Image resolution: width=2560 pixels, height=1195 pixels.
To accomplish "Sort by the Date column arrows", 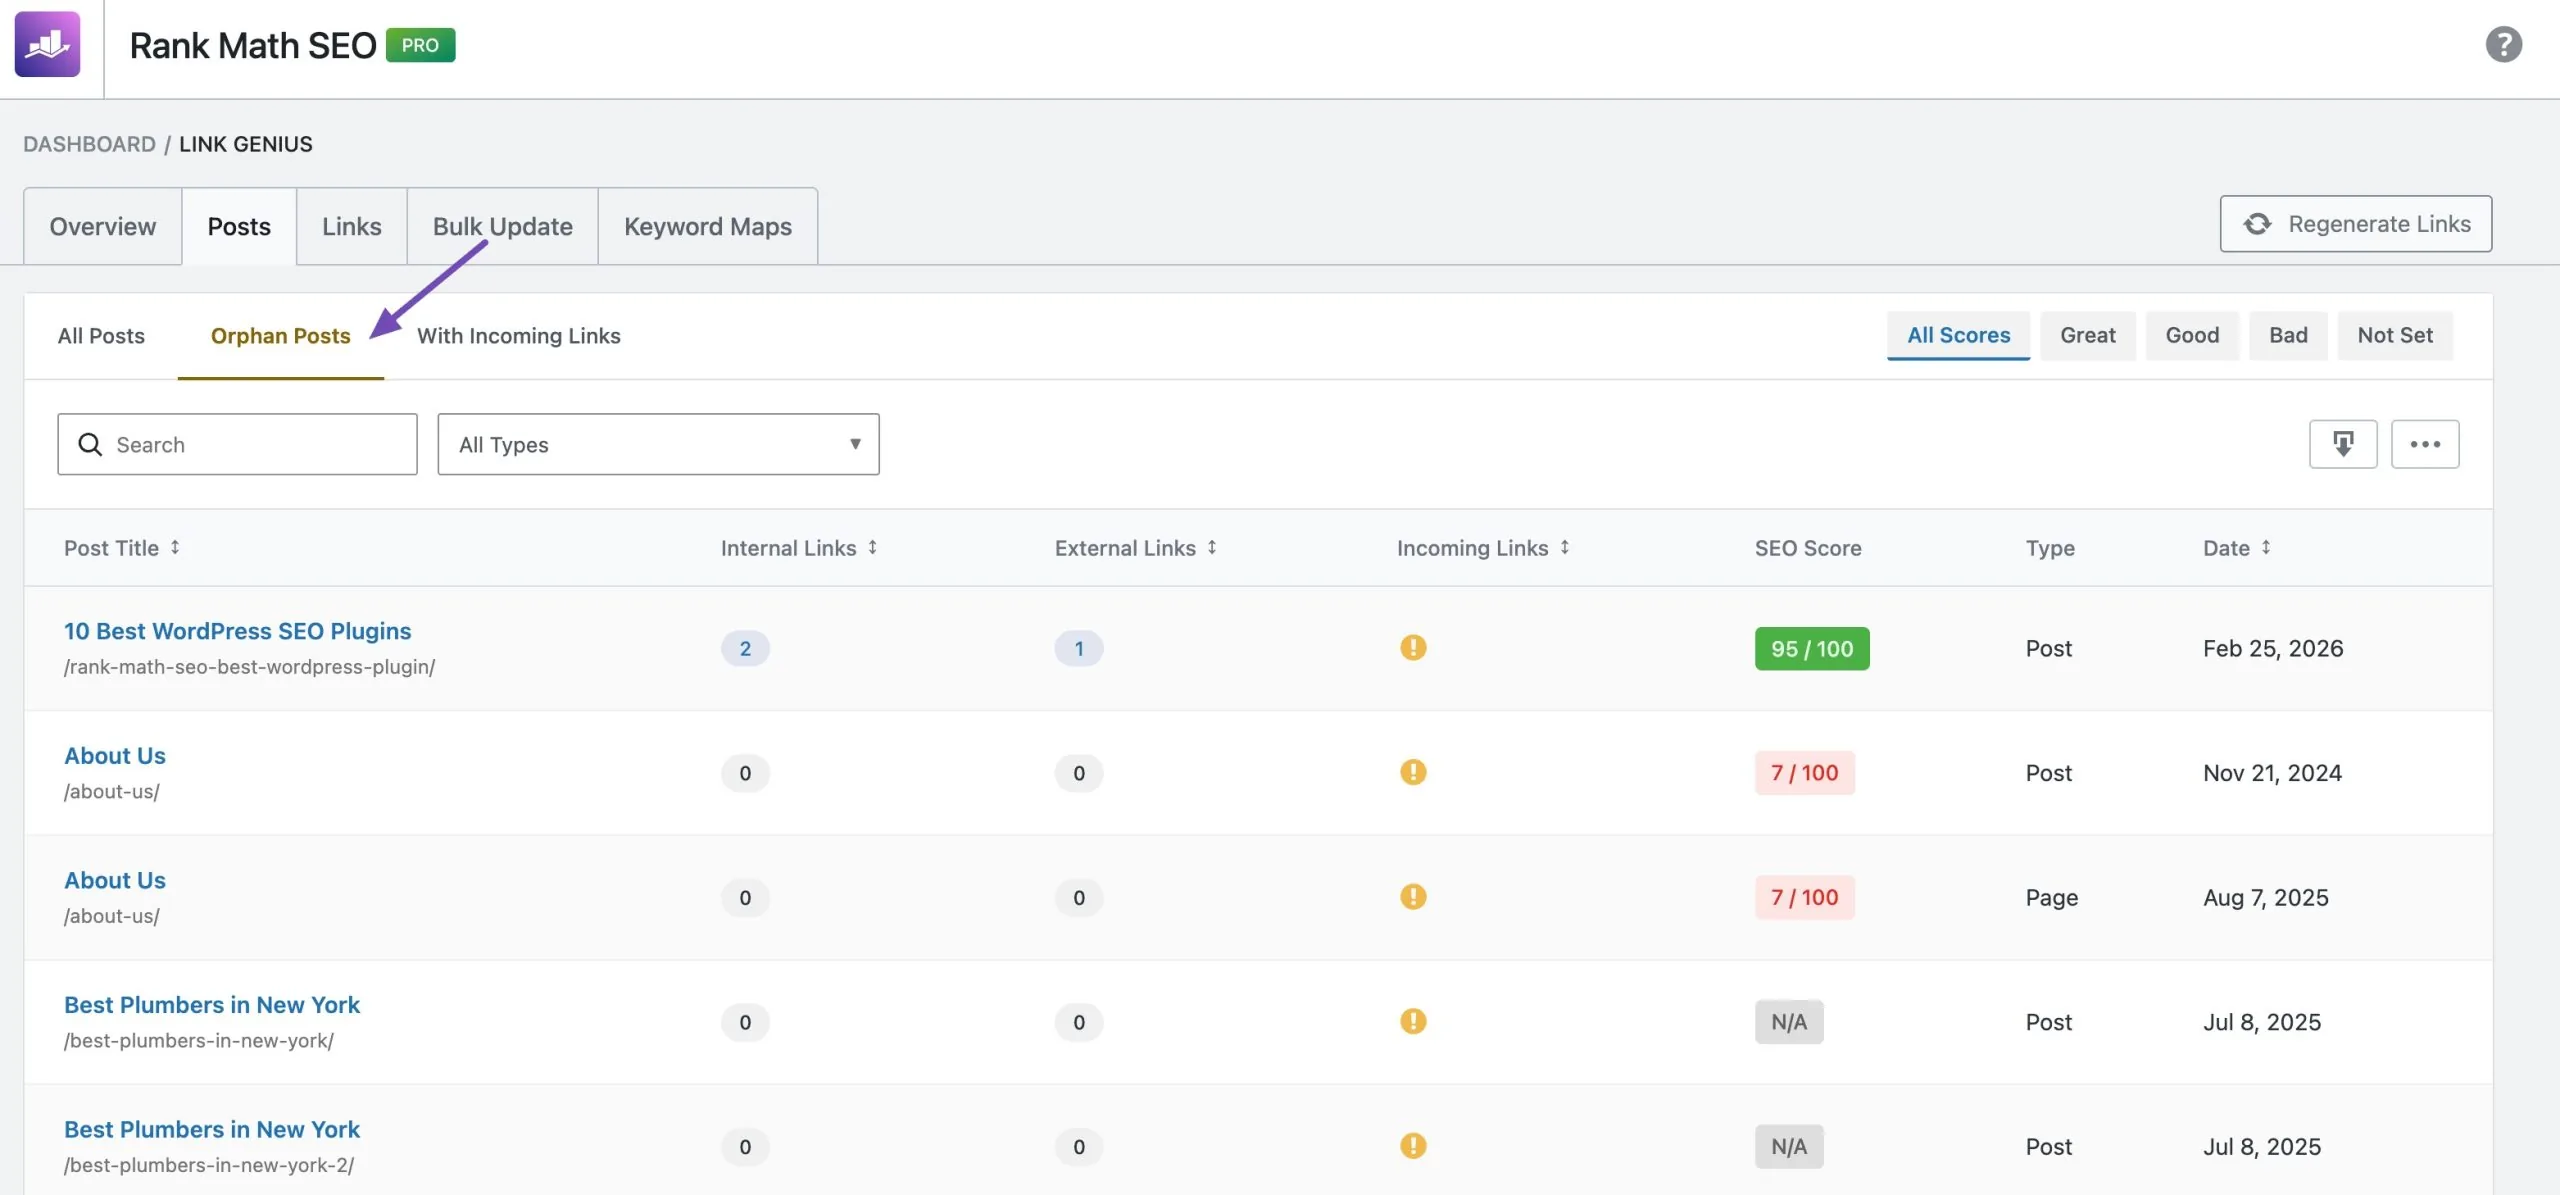I will tap(2266, 547).
